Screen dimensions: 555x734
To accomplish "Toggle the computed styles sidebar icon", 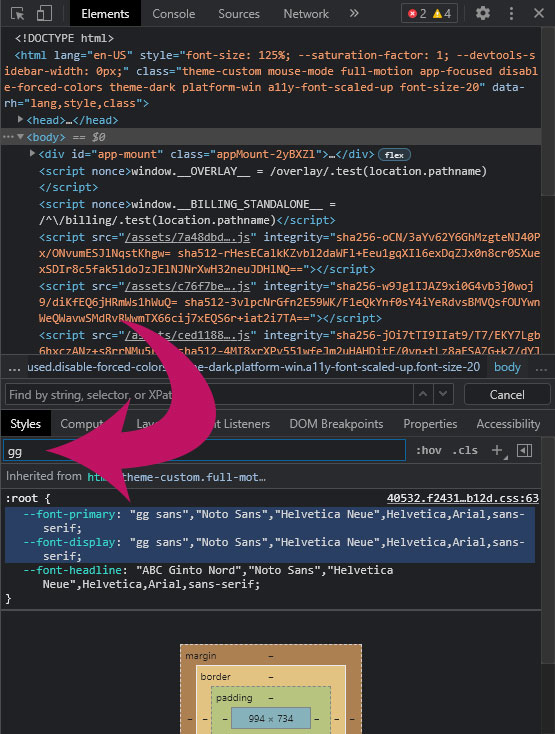I will pyautogui.click(x=525, y=450).
